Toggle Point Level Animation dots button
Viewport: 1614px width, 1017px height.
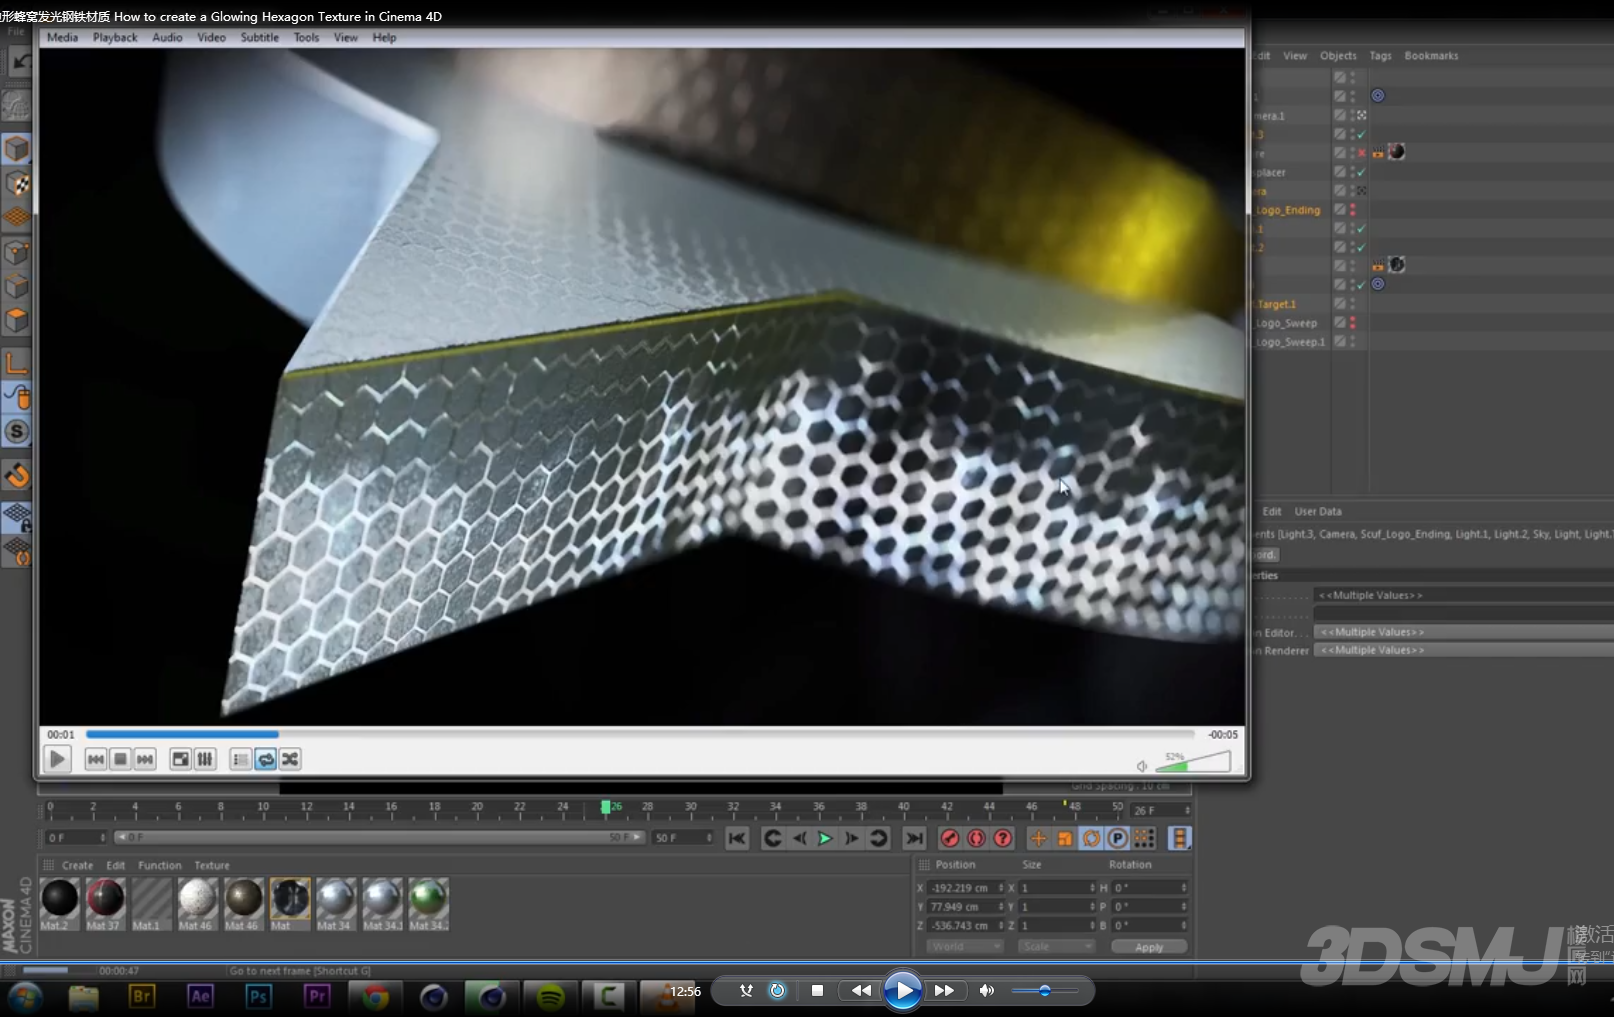[1144, 838]
